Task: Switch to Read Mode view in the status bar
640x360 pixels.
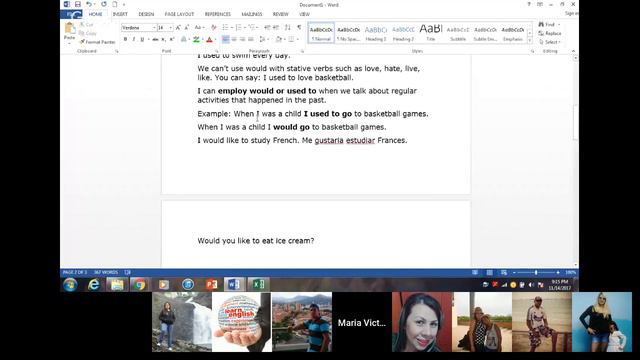Action: (475, 272)
